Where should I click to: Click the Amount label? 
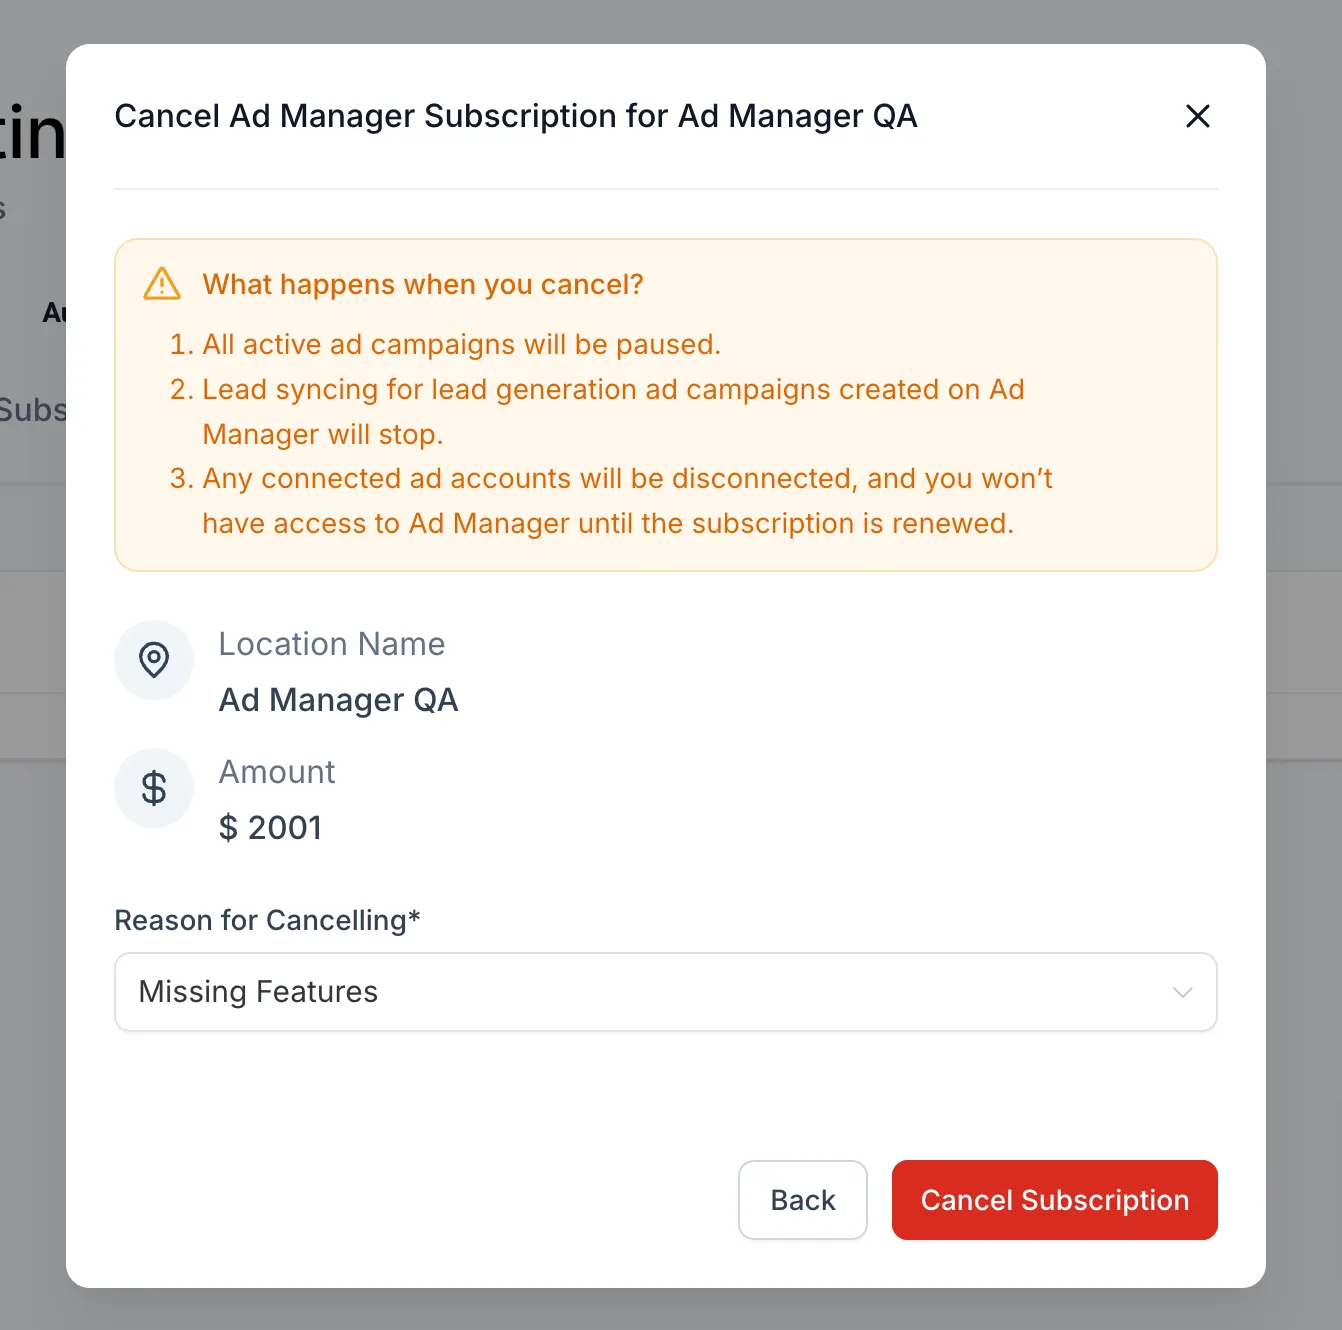[277, 772]
